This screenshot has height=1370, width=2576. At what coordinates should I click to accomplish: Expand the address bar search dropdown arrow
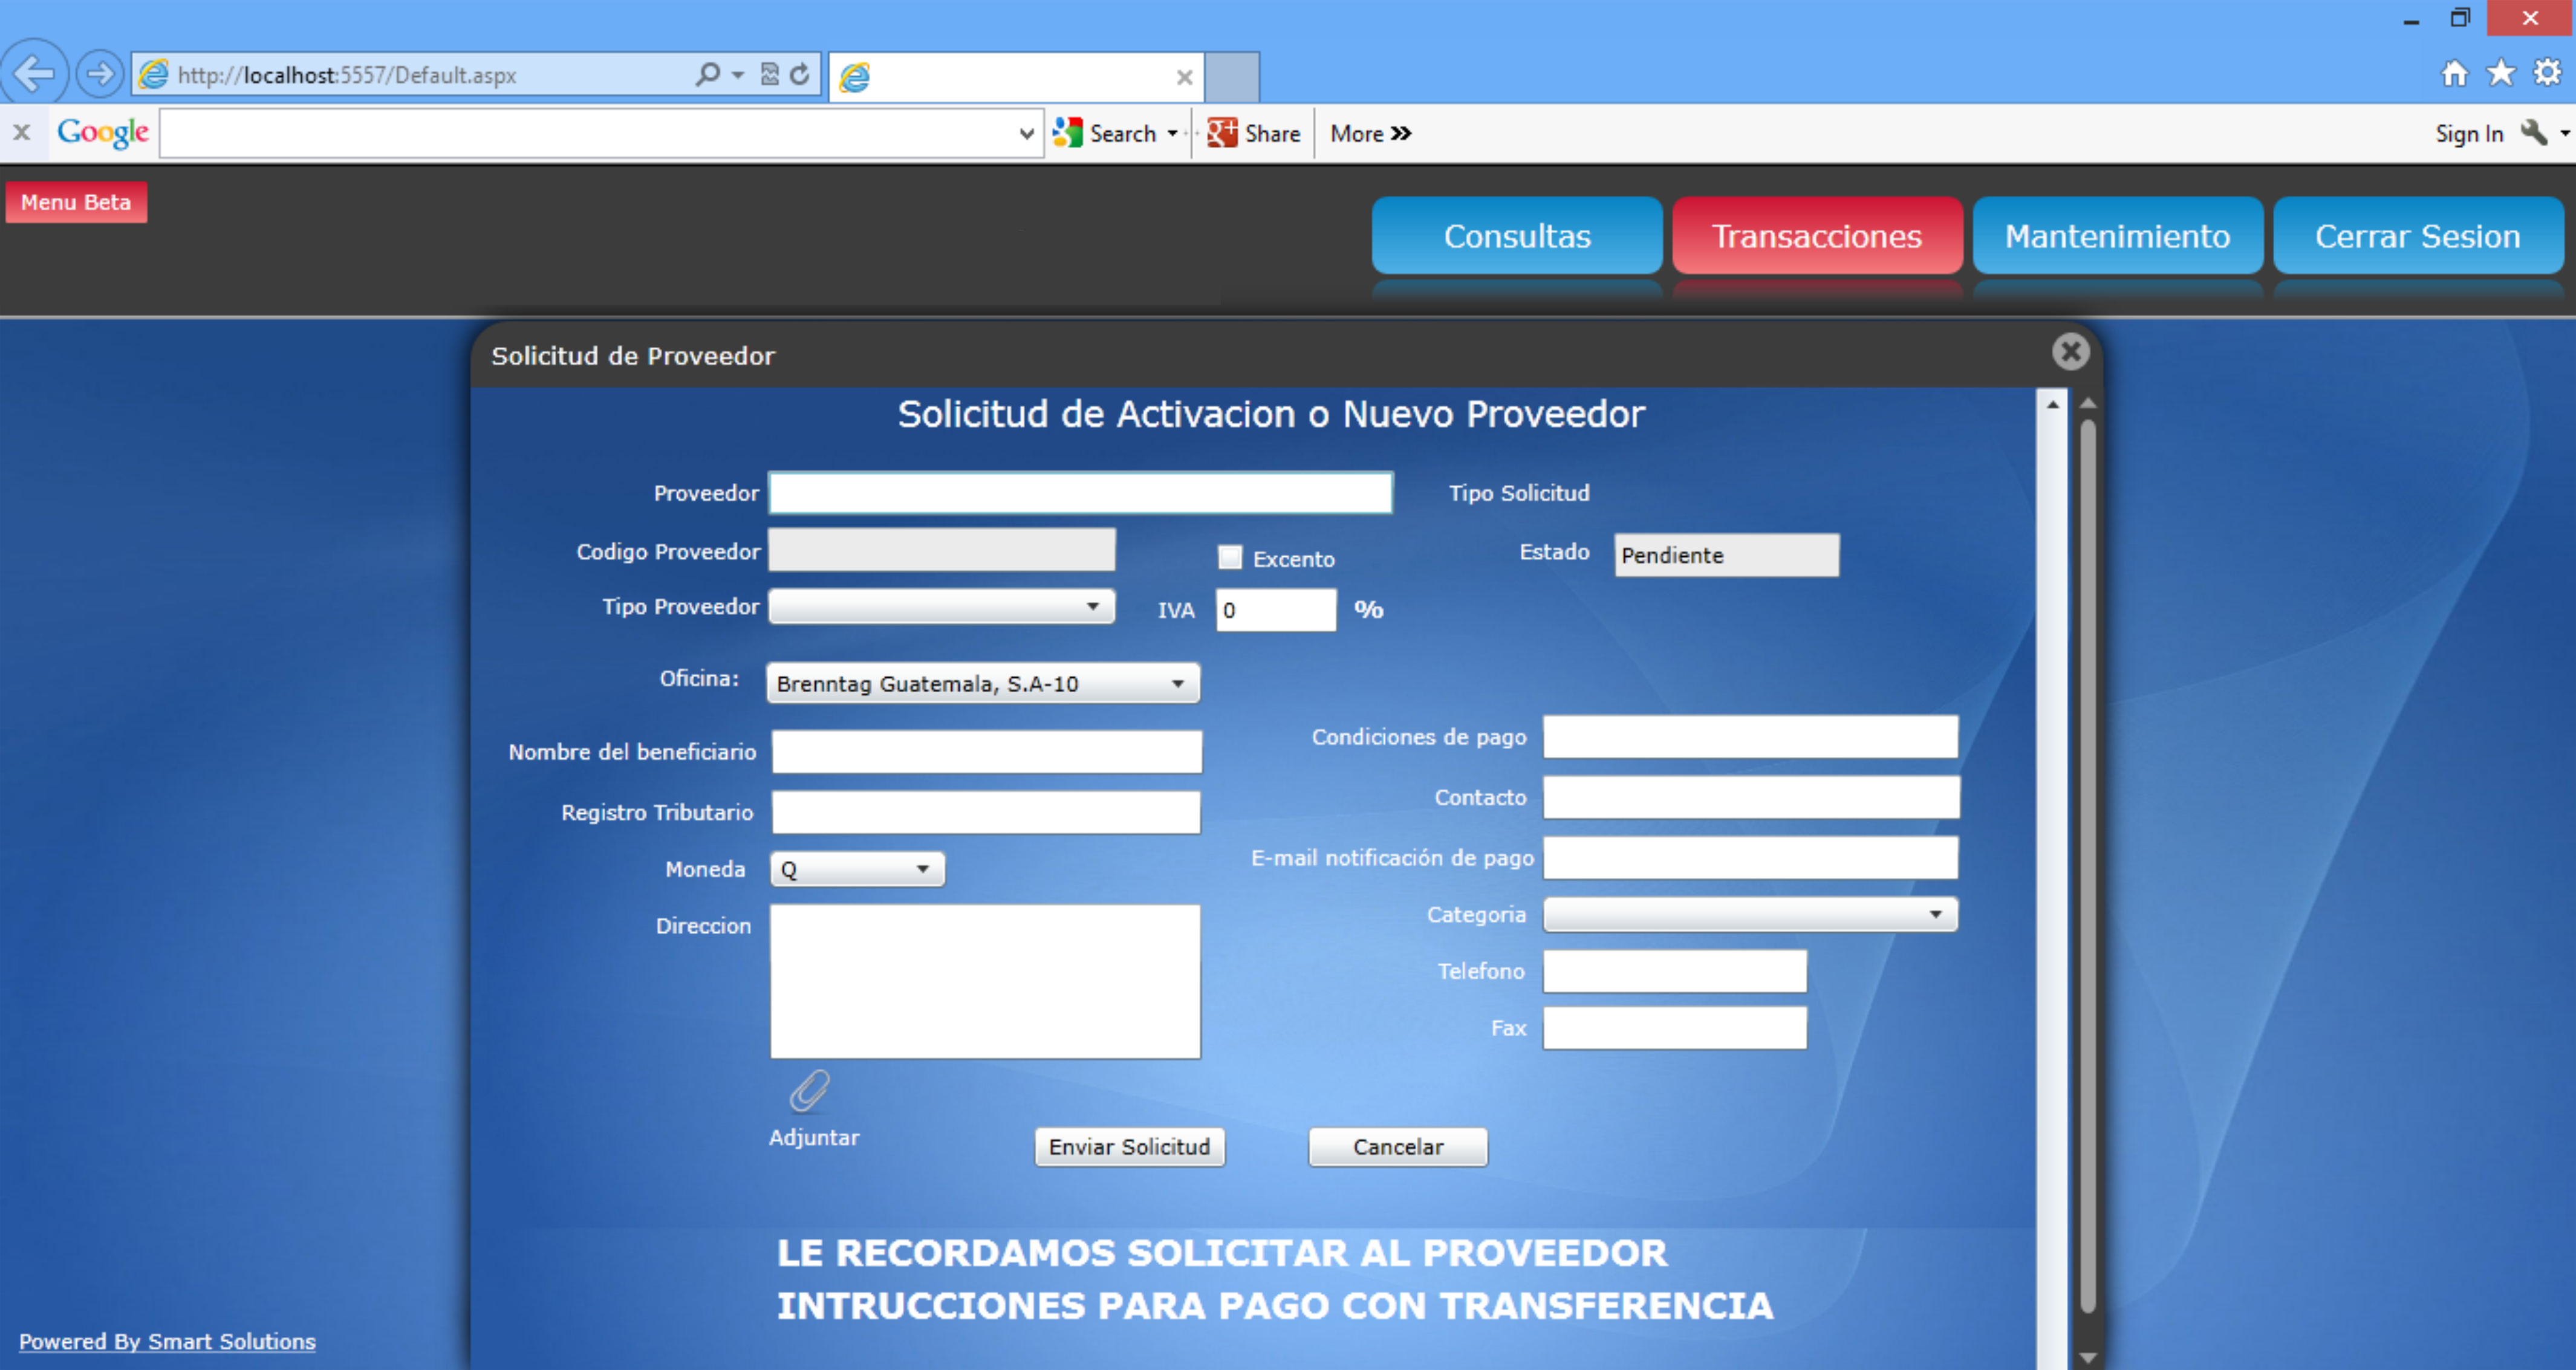[x=738, y=75]
